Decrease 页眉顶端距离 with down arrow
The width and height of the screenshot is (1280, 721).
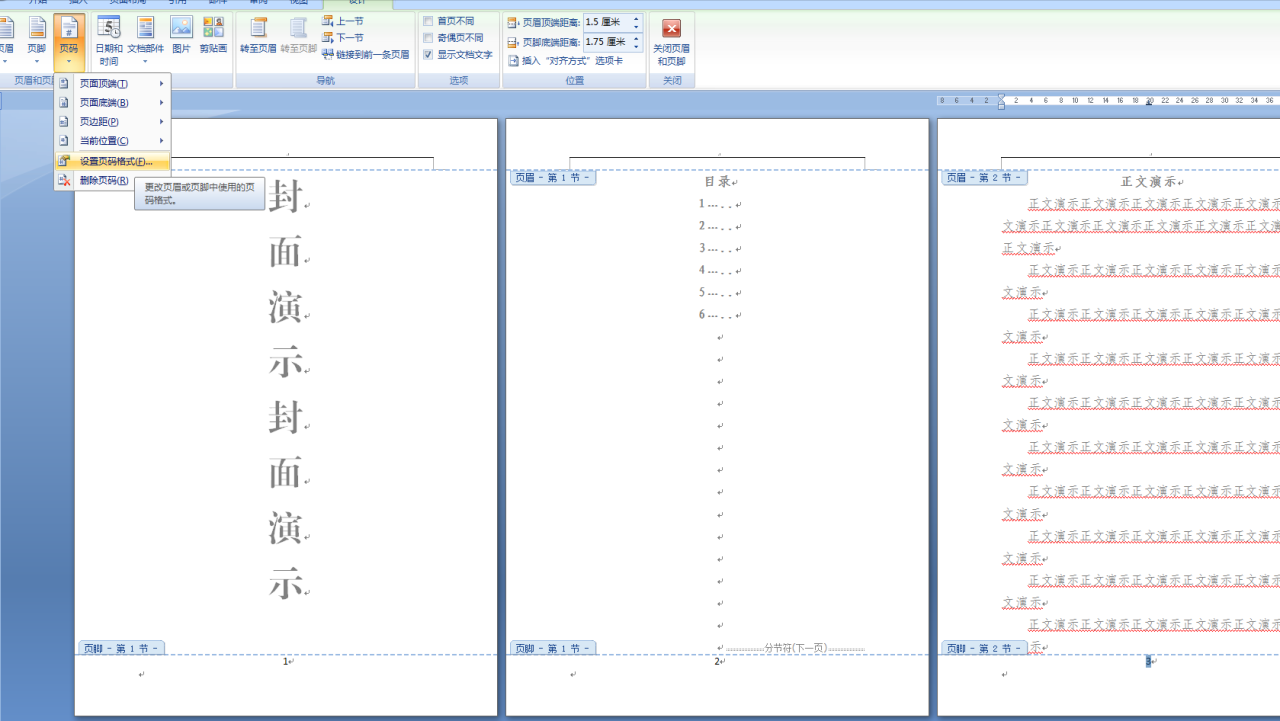point(636,26)
